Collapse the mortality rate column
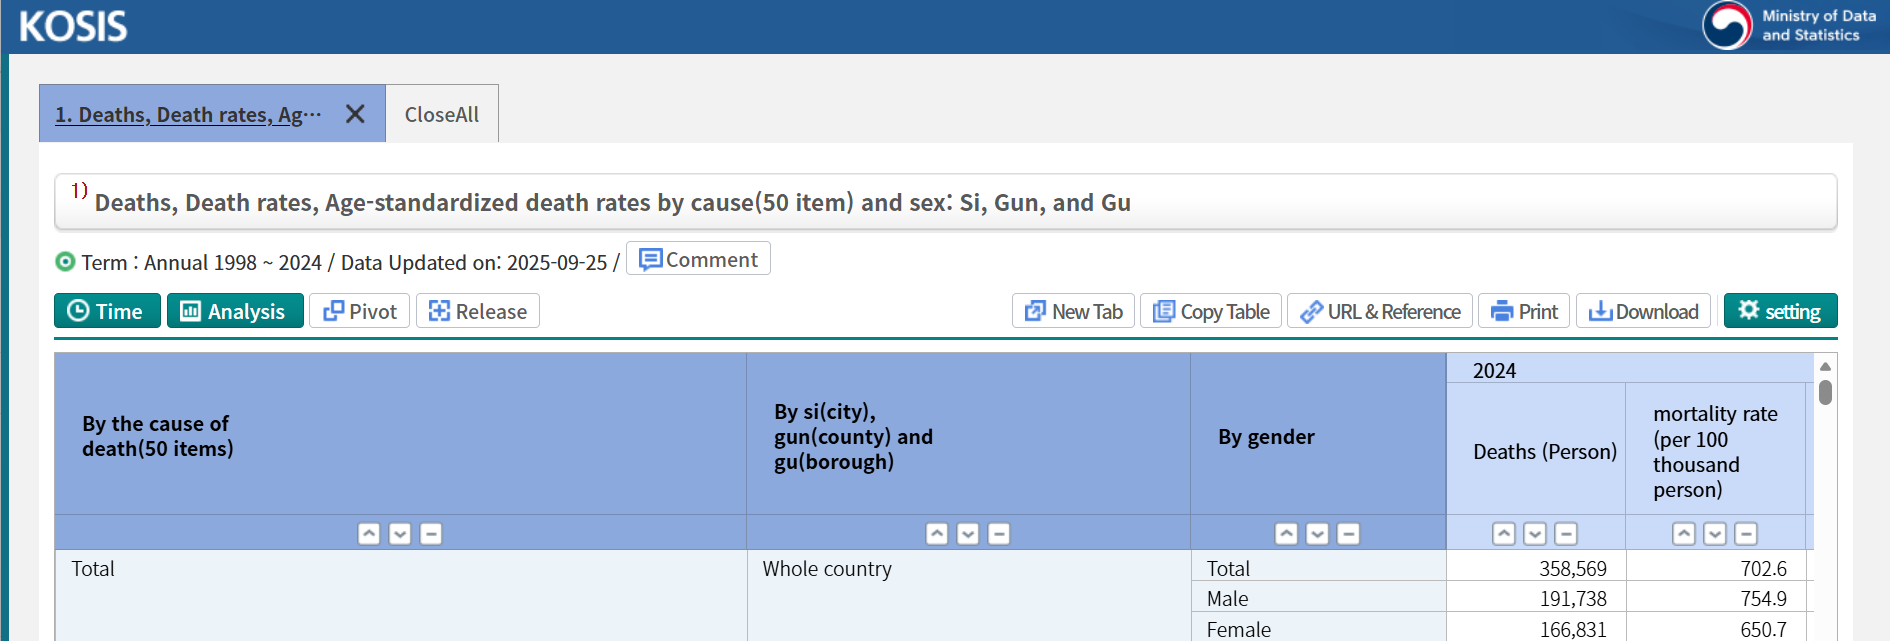 click(x=1746, y=534)
